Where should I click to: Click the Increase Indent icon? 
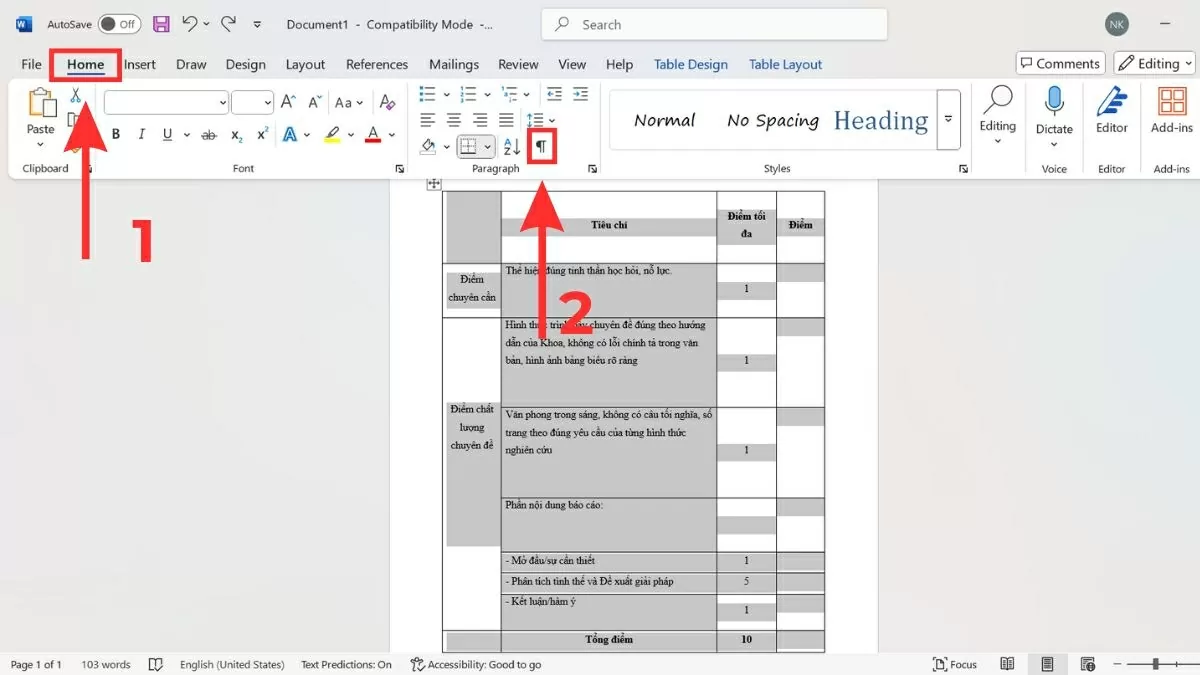coord(580,93)
